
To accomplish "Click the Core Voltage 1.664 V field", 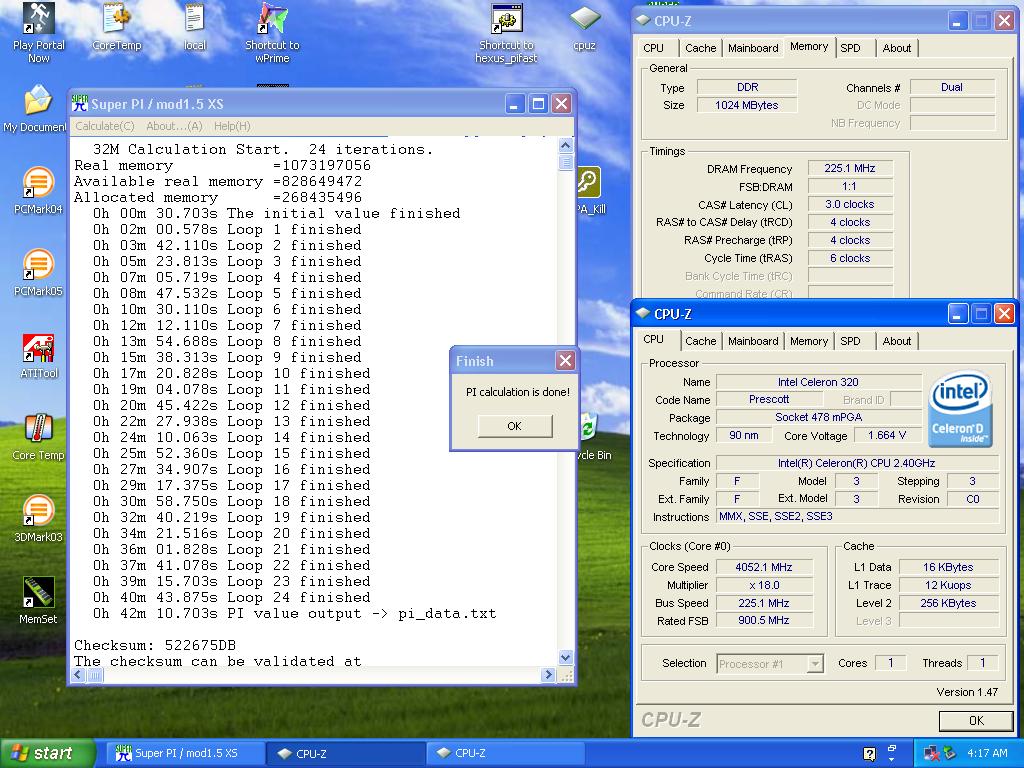I will coord(887,436).
